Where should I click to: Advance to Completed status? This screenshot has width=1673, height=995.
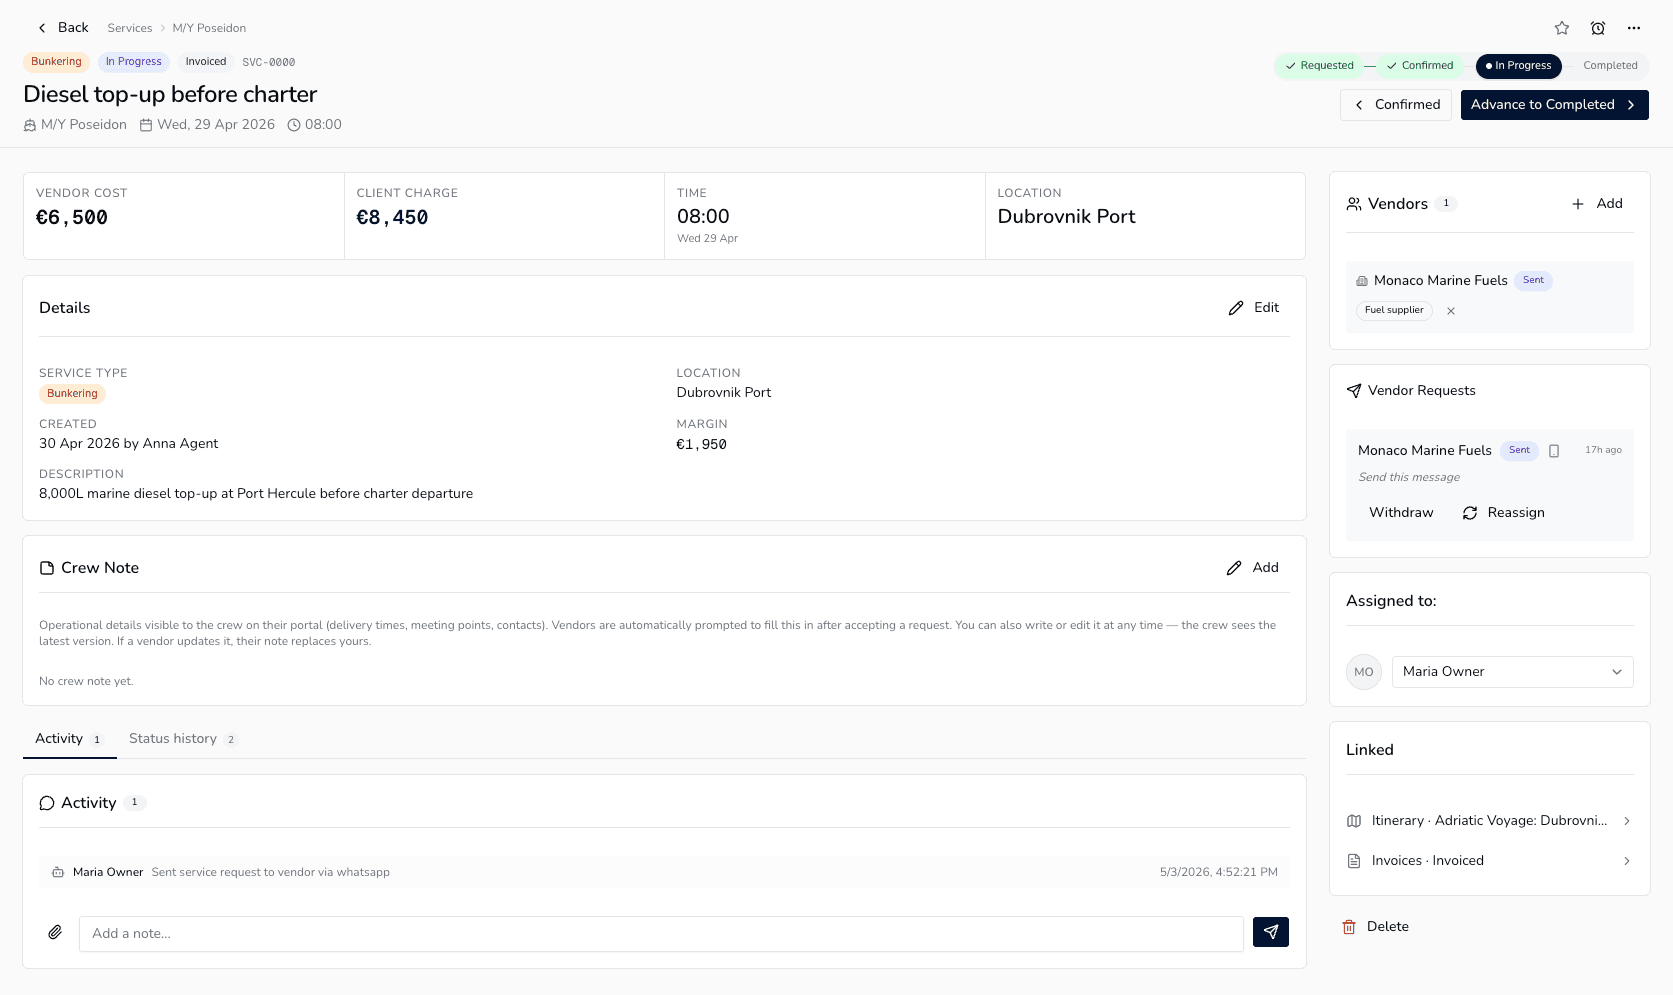pos(1554,105)
